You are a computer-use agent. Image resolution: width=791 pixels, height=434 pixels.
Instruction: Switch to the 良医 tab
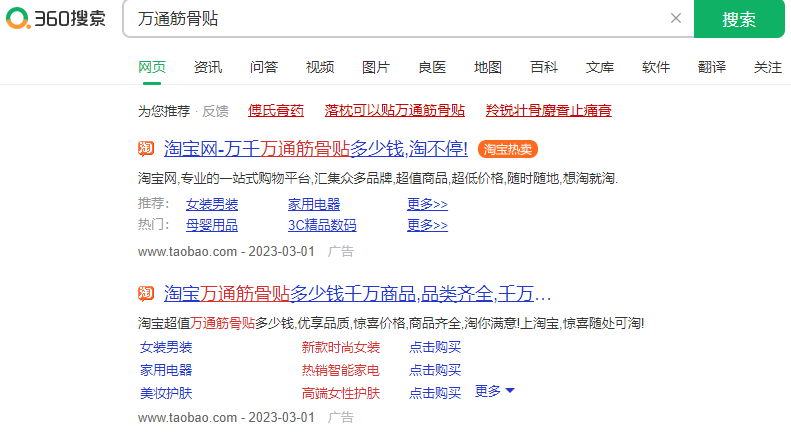(x=432, y=67)
